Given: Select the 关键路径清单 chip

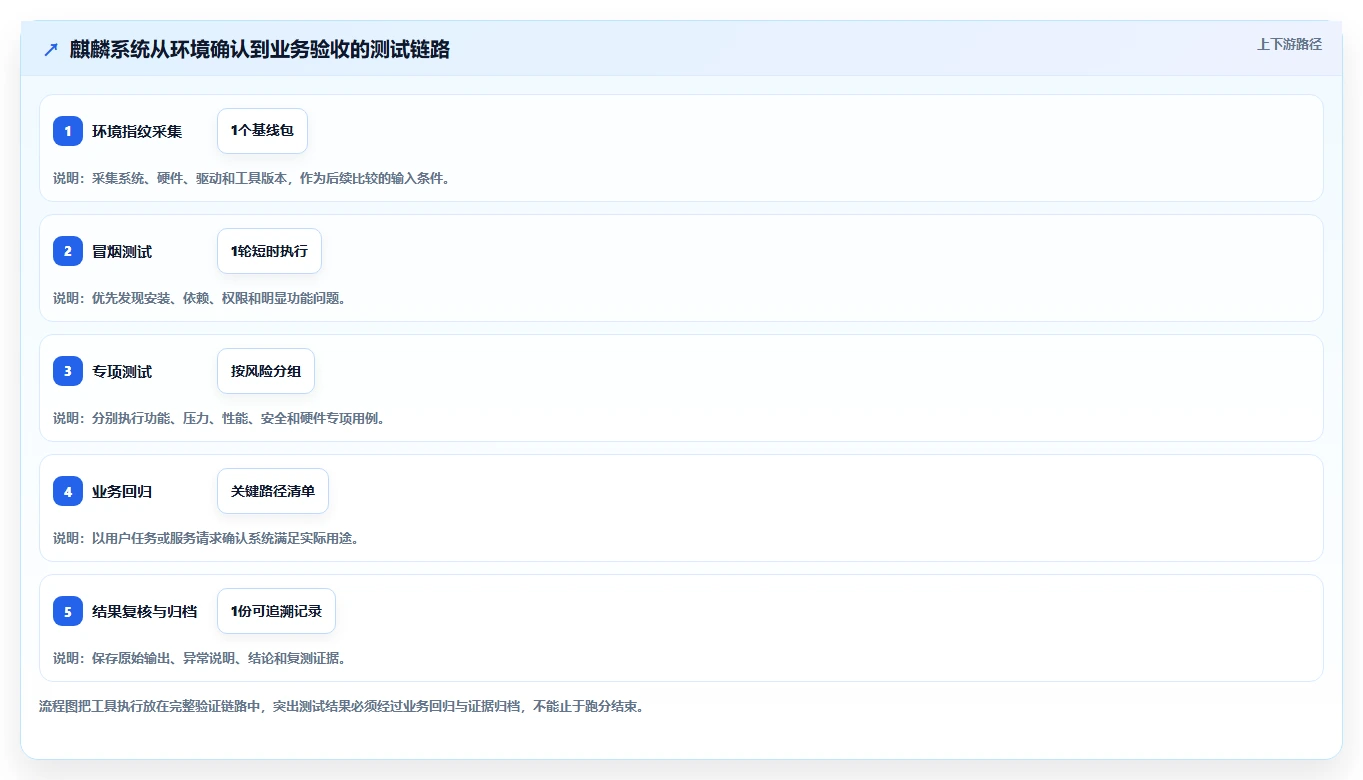Looking at the screenshot, I should pyautogui.click(x=273, y=491).
